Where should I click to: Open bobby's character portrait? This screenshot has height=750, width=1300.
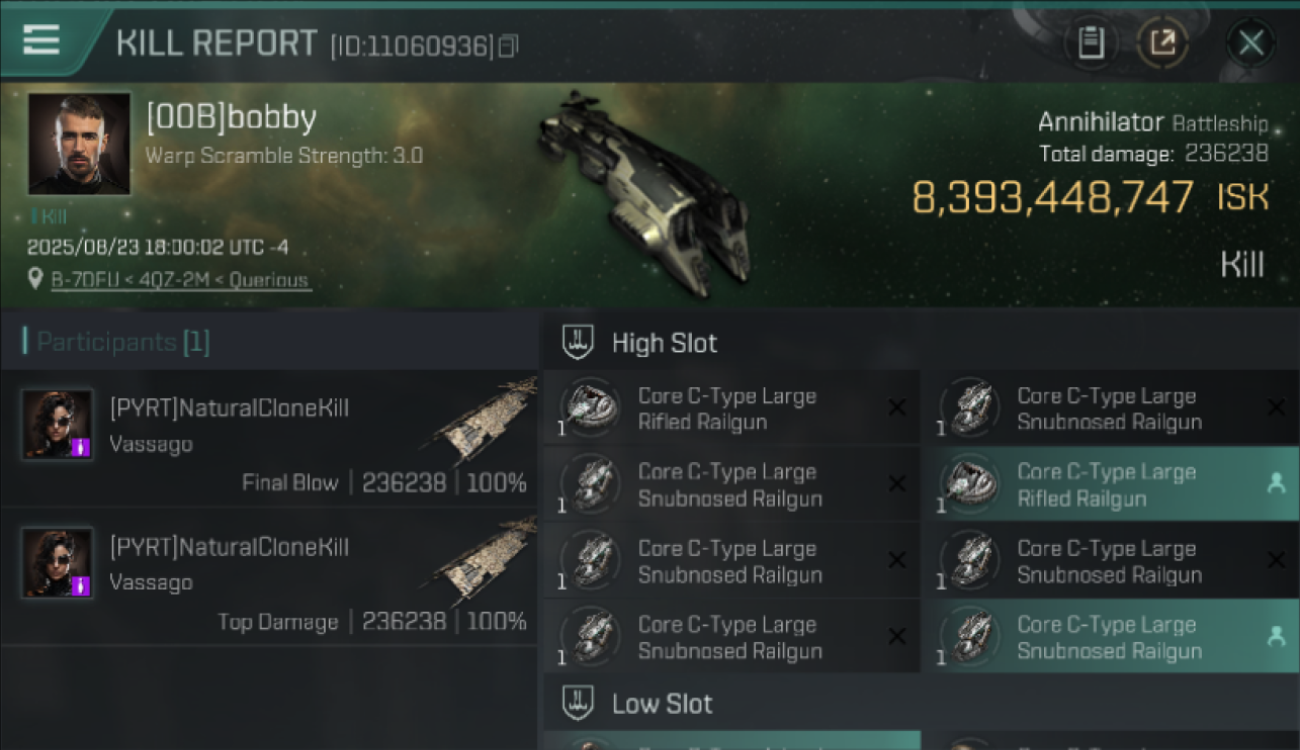pyautogui.click(x=79, y=143)
